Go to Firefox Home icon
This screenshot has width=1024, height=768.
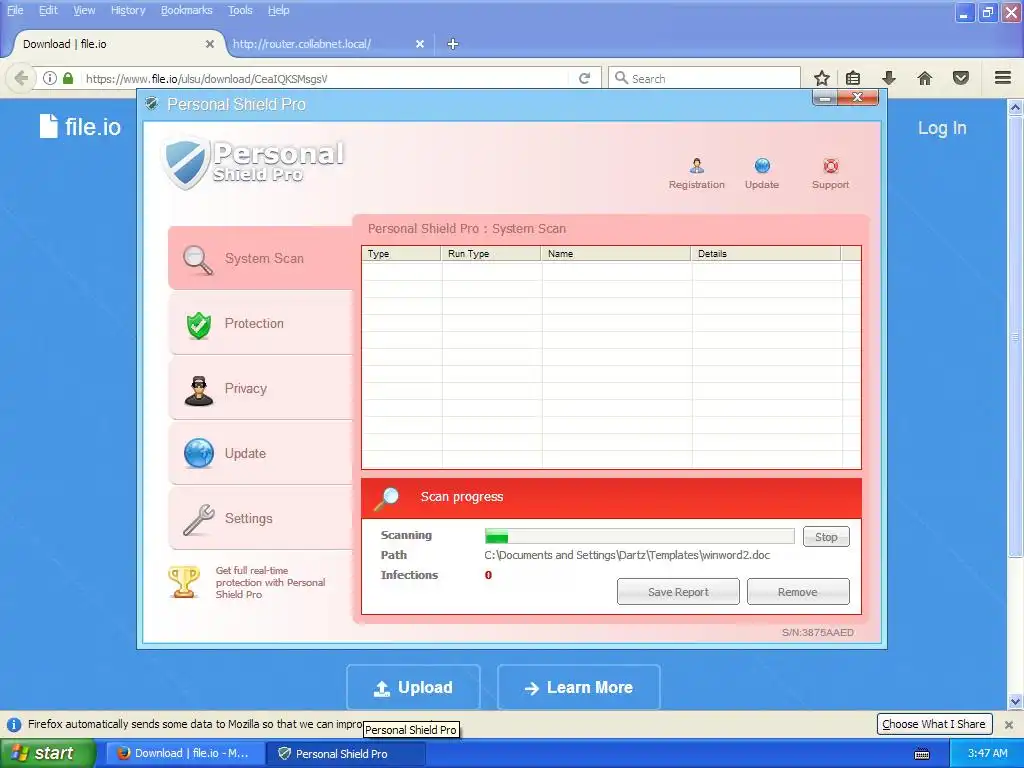[x=925, y=78]
